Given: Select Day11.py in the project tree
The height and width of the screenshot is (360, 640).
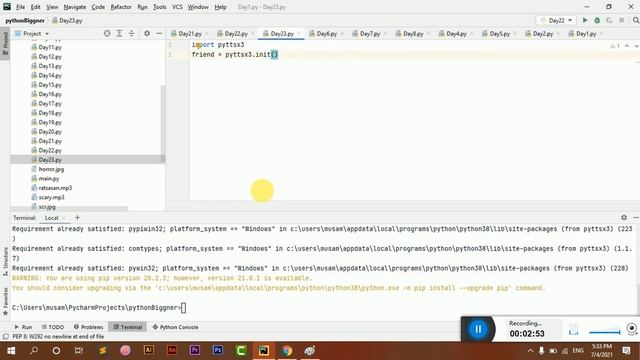Looking at the screenshot, I should (50, 47).
